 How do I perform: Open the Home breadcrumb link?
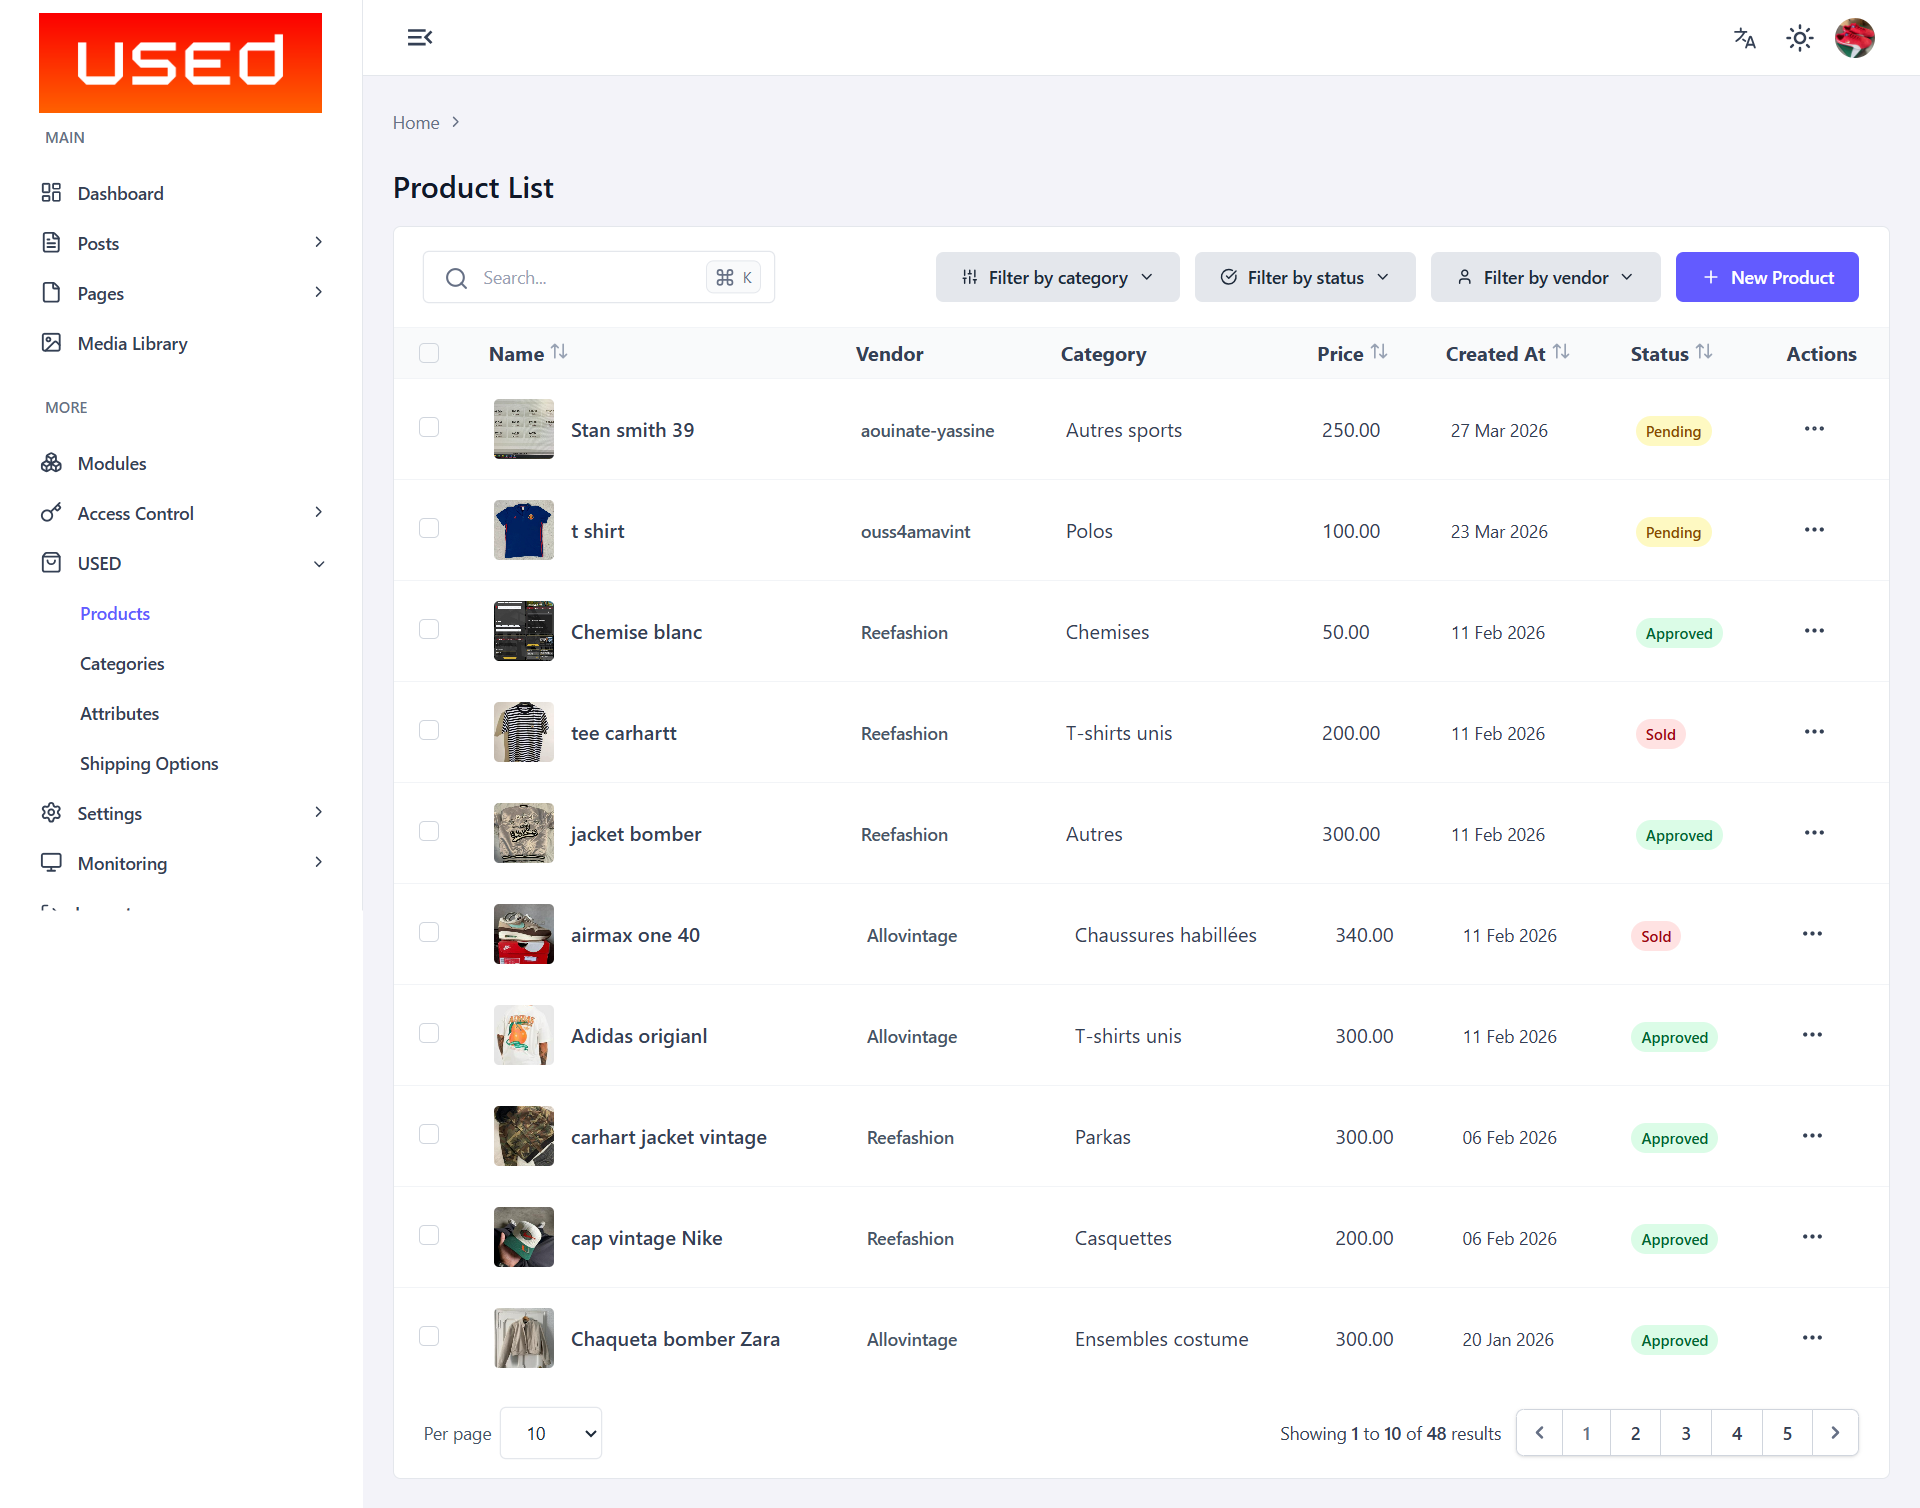[x=415, y=122]
